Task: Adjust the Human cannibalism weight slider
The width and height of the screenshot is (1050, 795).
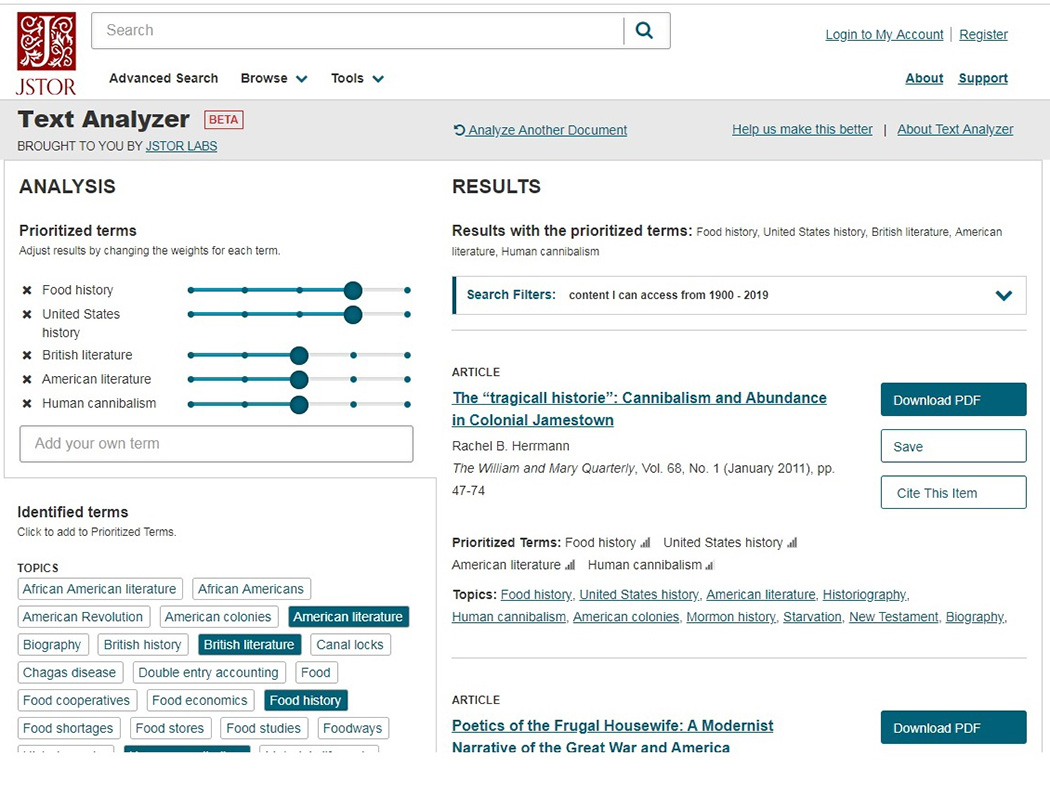Action: click(x=299, y=405)
